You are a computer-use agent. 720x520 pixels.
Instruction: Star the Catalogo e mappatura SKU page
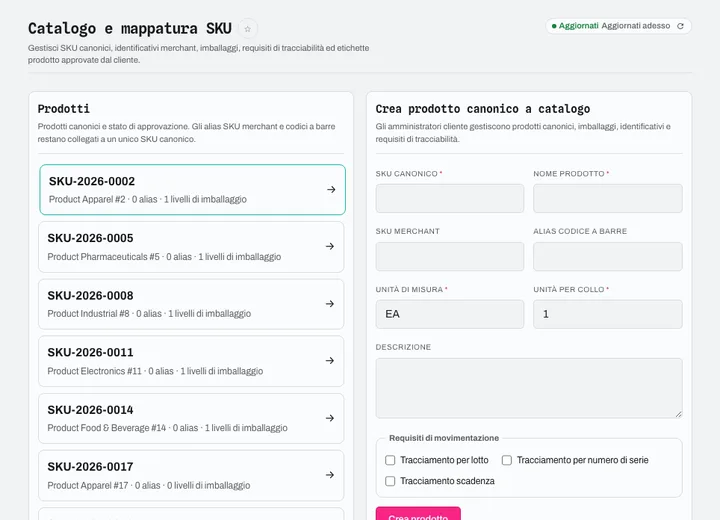coord(248,29)
